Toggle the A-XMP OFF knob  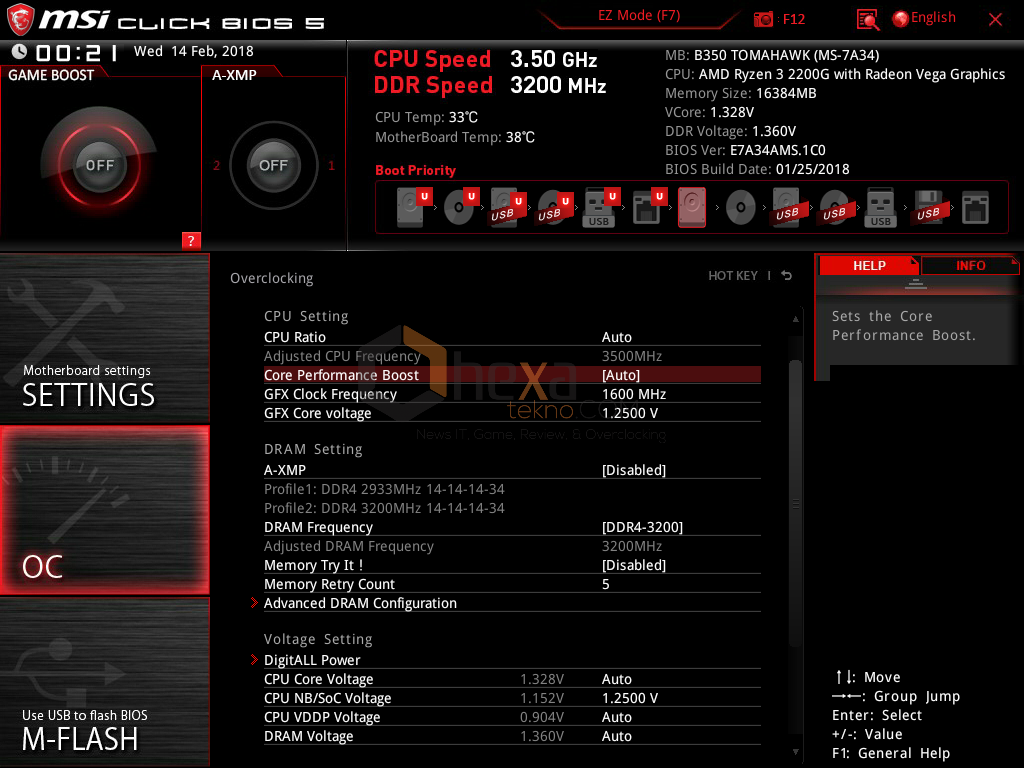pos(274,165)
